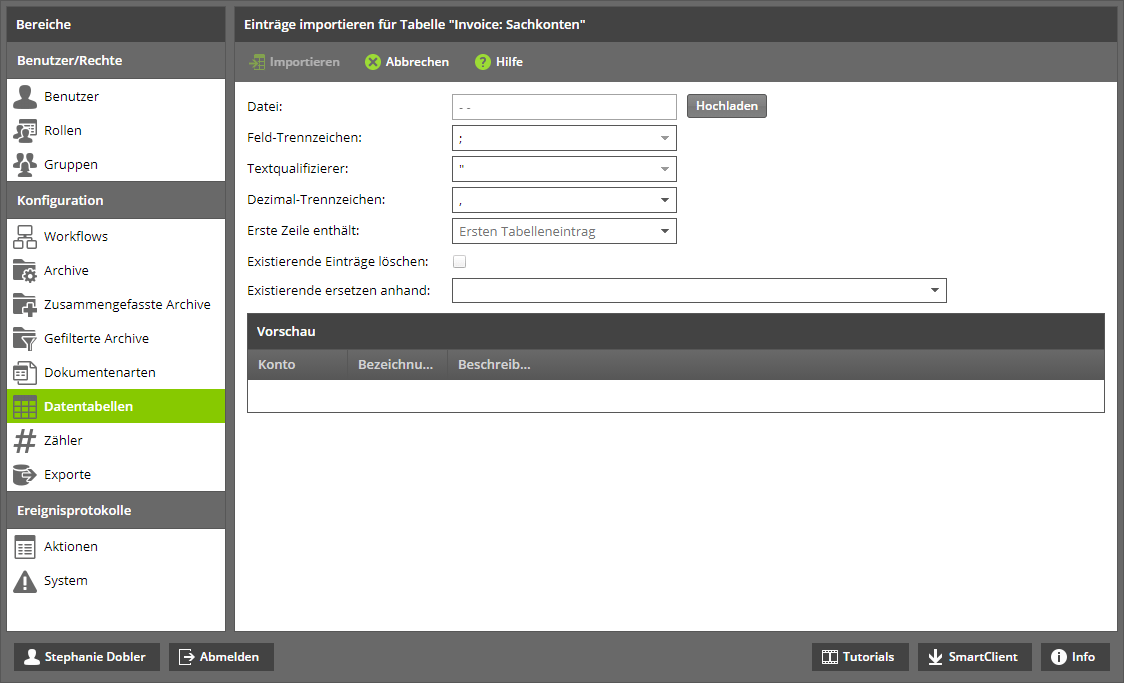Go to Workflows configuration
The image size is (1124, 683).
coord(116,237)
